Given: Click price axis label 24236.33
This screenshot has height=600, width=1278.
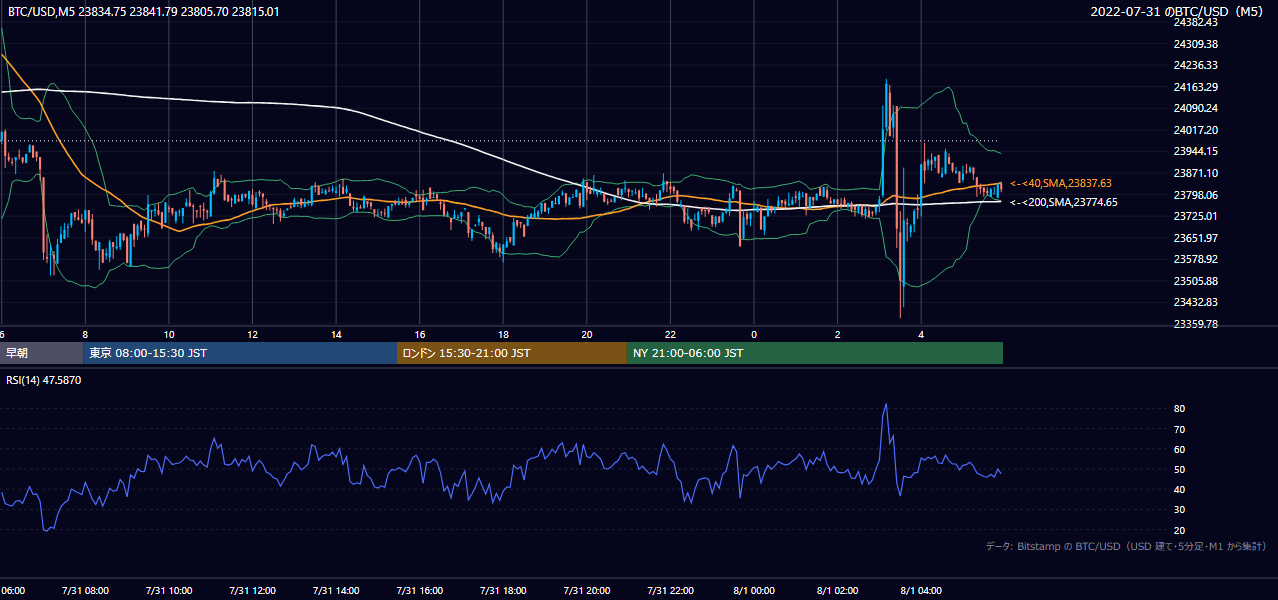Looking at the screenshot, I should (1196, 65).
